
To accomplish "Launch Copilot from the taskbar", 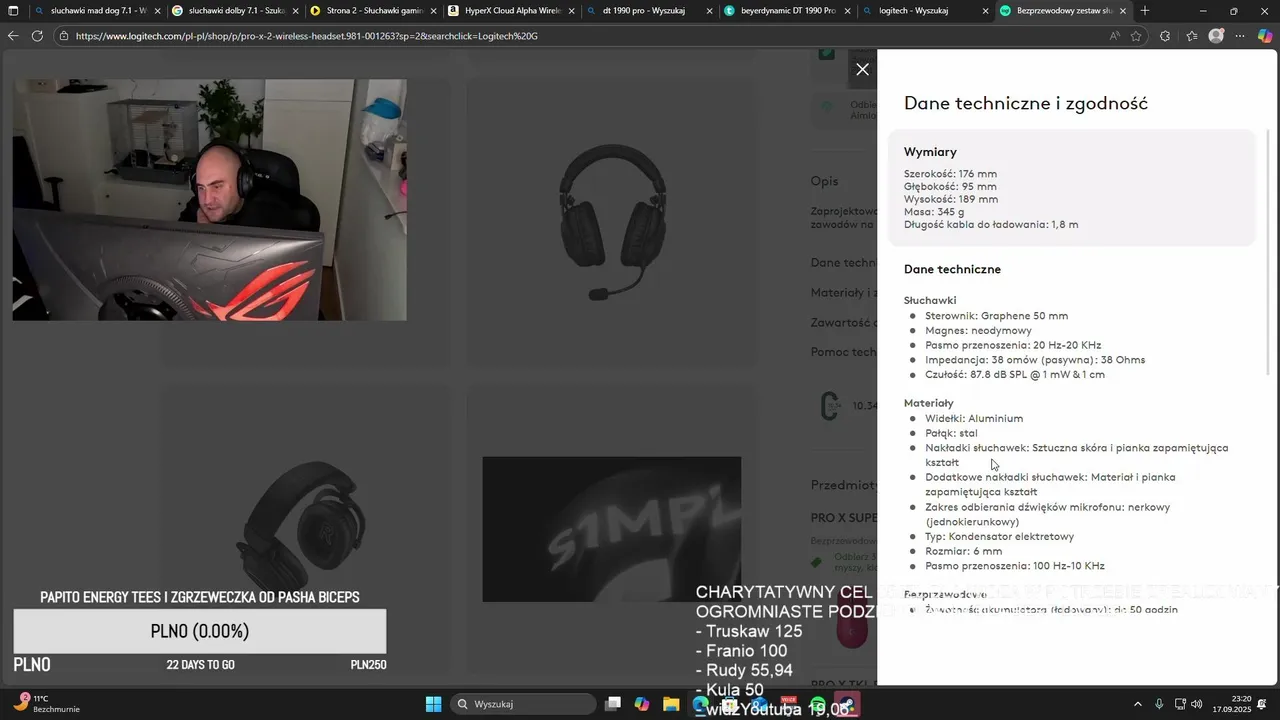I will [642, 704].
